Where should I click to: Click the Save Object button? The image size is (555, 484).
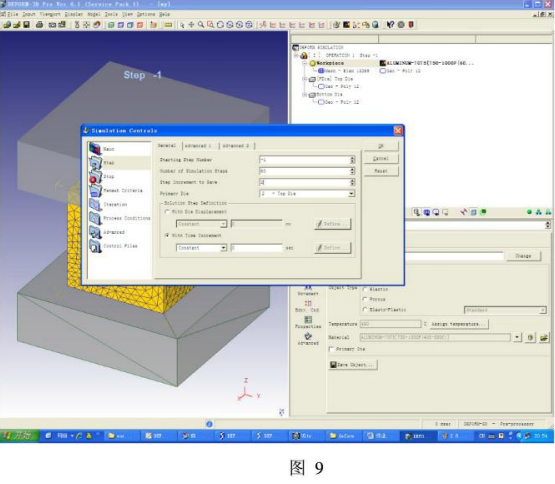[x=353, y=365]
